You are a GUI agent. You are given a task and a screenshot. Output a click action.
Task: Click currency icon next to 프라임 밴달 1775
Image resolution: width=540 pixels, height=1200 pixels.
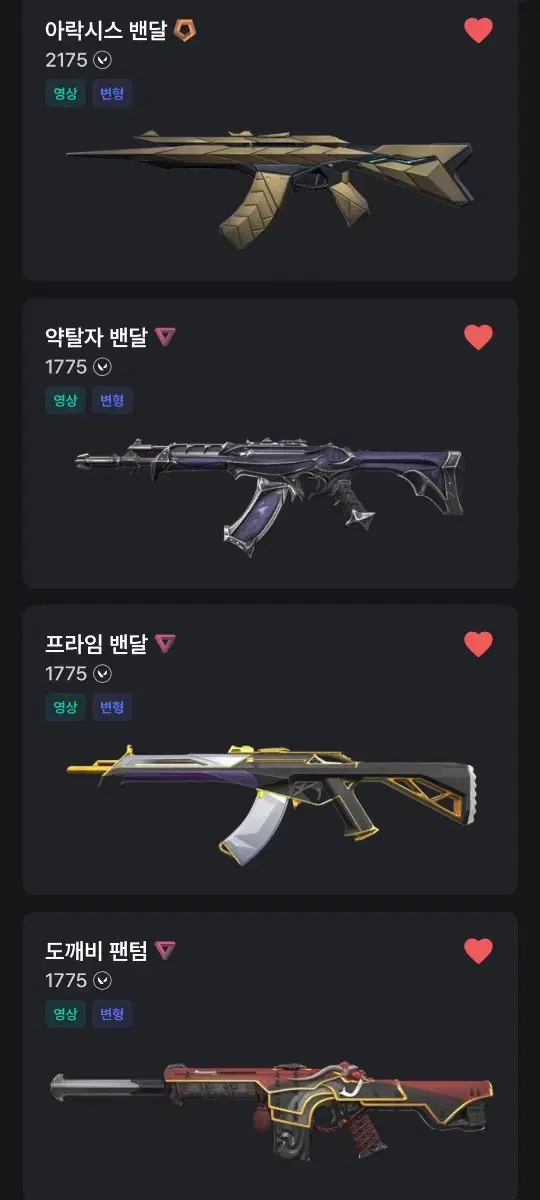102,674
